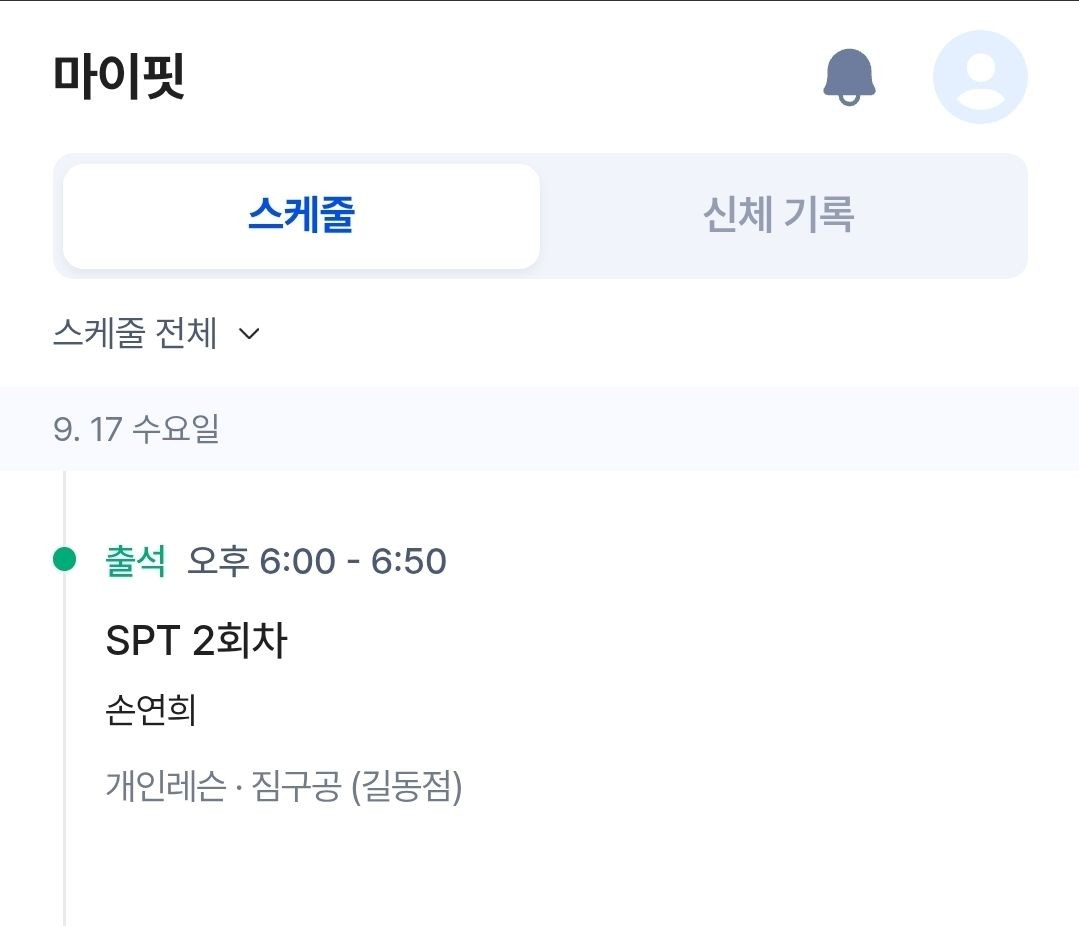Viewport: 1079px width, 926px height.
Task: Tap the 마이핏 app title
Action: [119, 78]
